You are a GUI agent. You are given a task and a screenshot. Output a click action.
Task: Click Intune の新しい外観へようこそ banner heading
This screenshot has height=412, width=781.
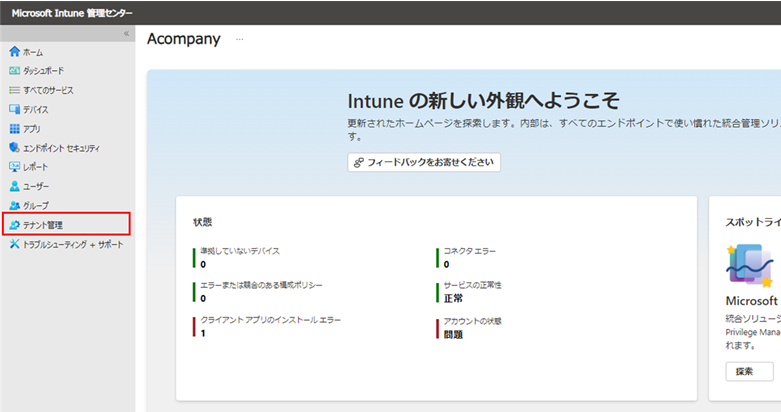coord(483,101)
